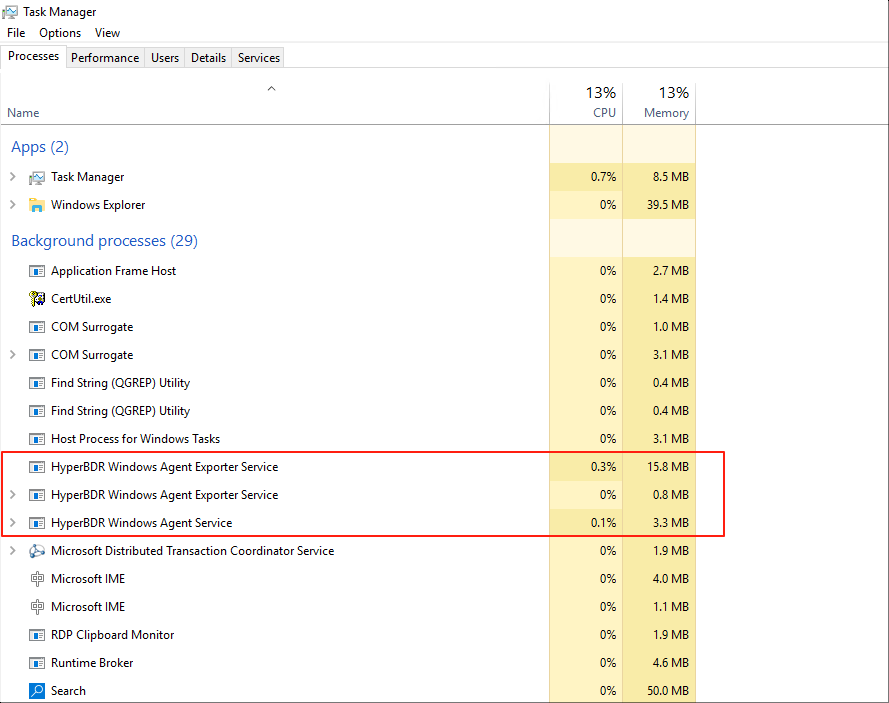Viewport: 889px width, 703px height.
Task: Click the 15.8 MB memory value
Action: pyautogui.click(x=668, y=467)
